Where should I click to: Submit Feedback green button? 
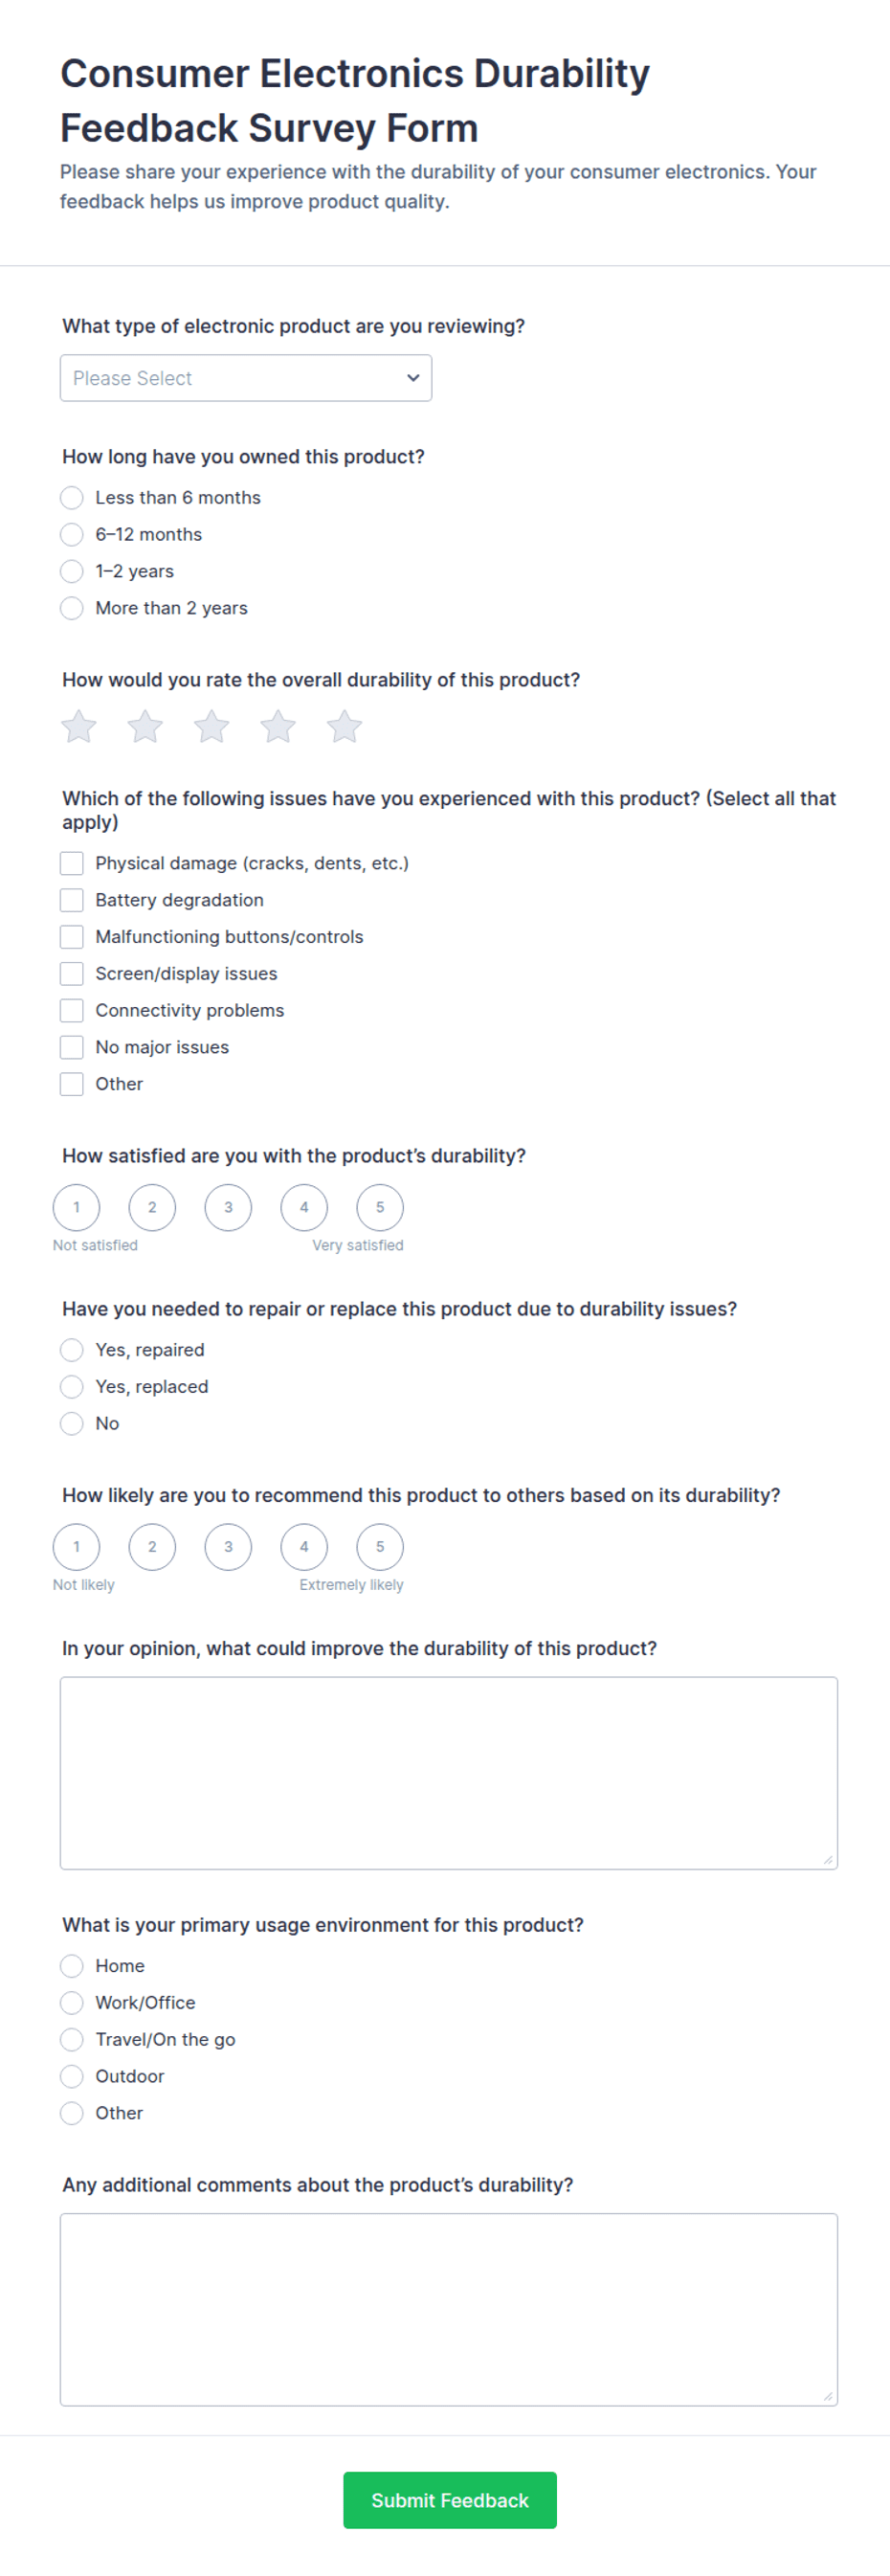(450, 2500)
